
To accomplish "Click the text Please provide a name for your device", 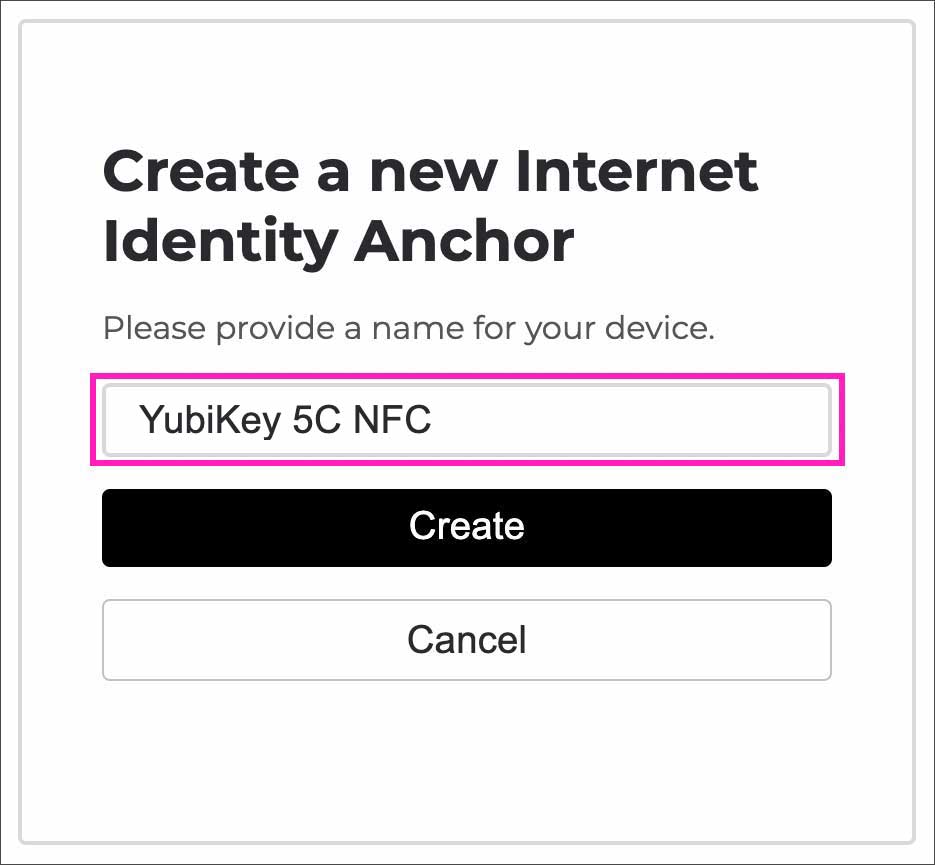I will click(x=408, y=328).
